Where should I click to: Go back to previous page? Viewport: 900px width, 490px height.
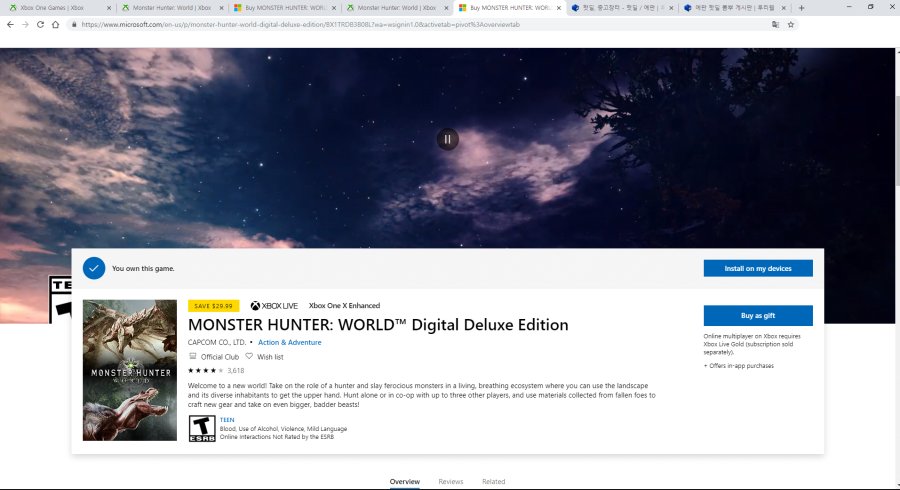tap(10, 25)
